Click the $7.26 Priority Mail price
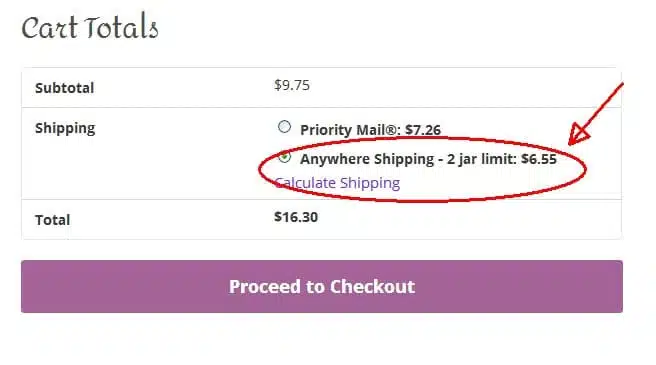The image size is (656, 365). point(423,130)
